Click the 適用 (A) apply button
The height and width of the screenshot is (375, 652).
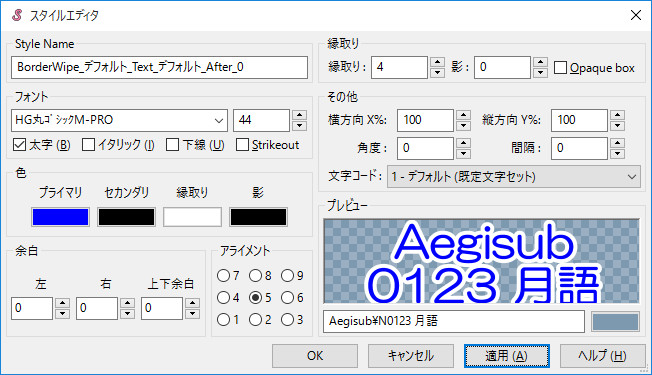point(506,356)
